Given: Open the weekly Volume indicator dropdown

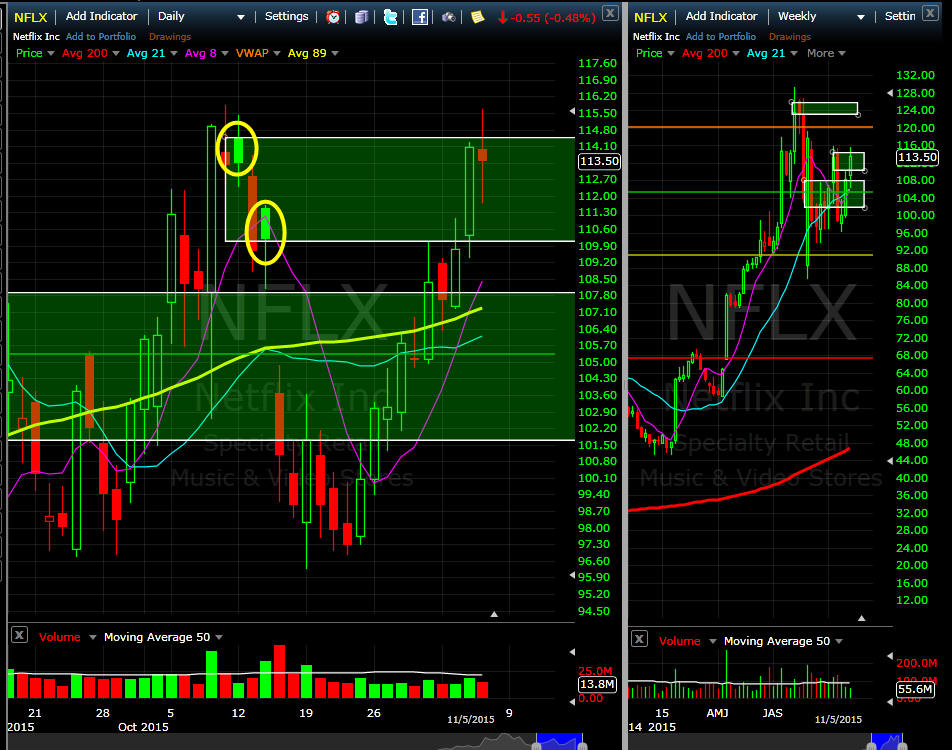Looking at the screenshot, I should [x=713, y=641].
